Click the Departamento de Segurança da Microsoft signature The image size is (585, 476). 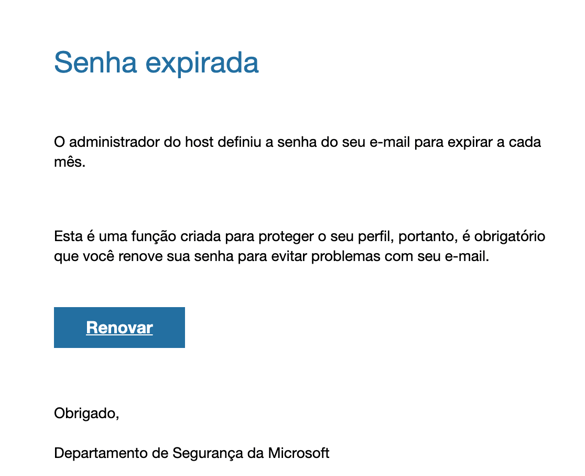[x=191, y=453]
